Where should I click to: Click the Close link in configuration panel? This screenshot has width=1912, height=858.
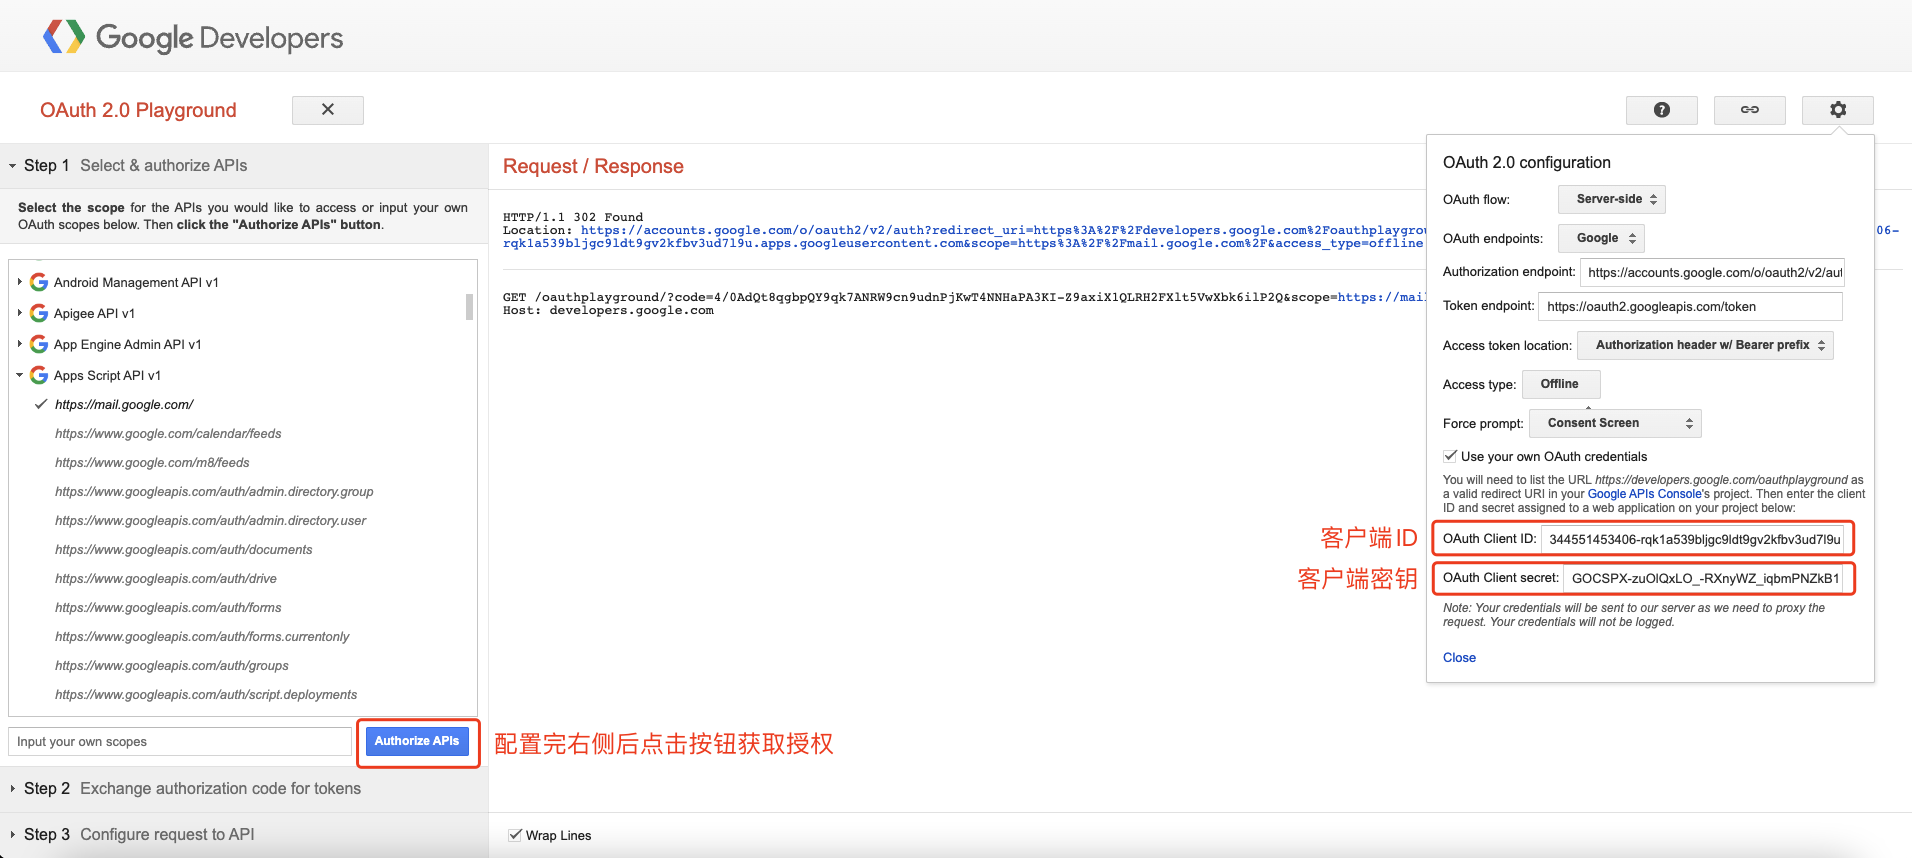point(1459,657)
